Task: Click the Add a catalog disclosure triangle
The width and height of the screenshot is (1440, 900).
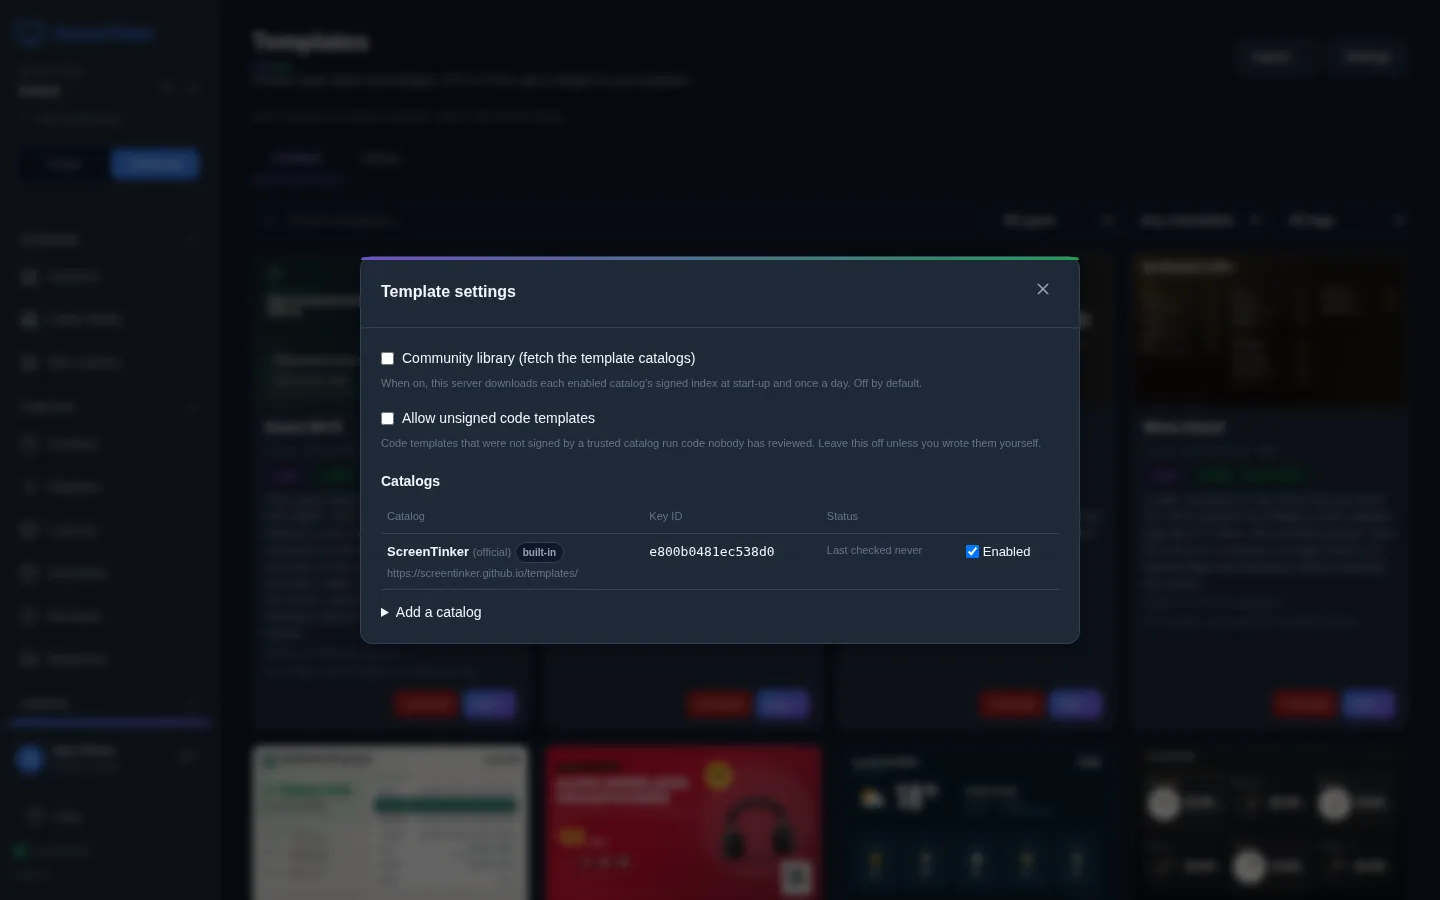Action: point(385,612)
